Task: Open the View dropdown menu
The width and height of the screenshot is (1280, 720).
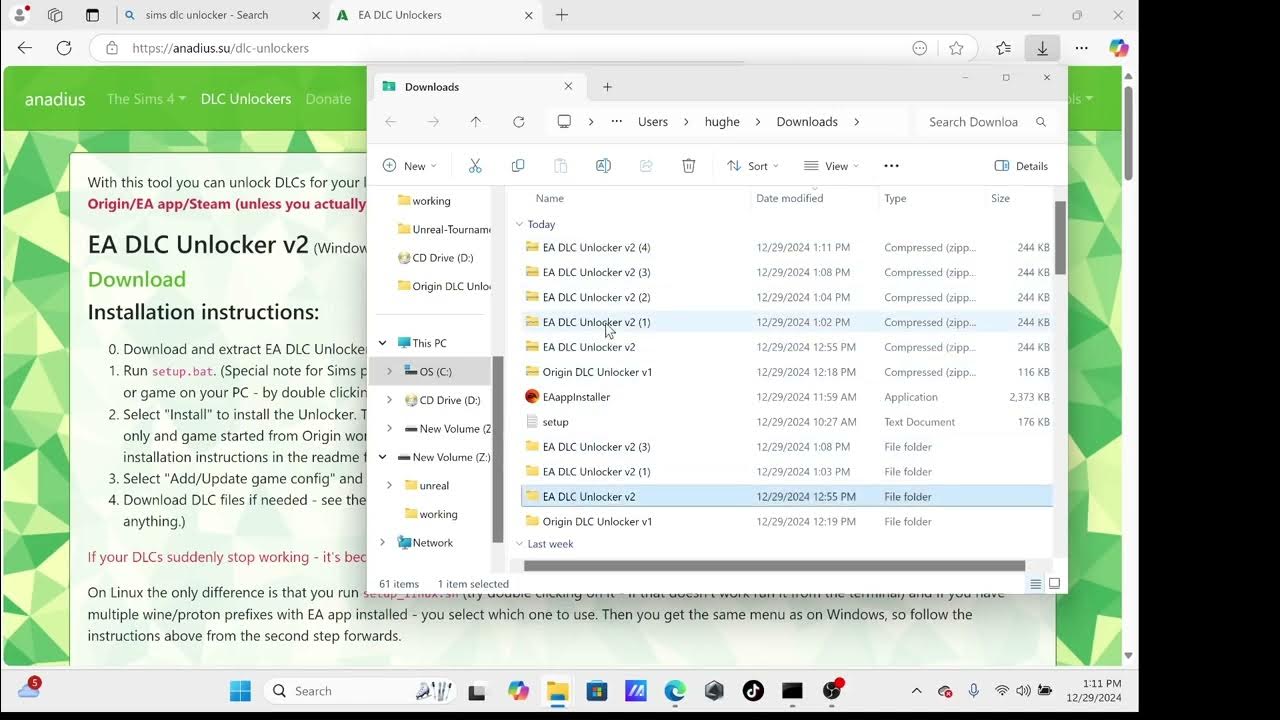Action: (832, 166)
